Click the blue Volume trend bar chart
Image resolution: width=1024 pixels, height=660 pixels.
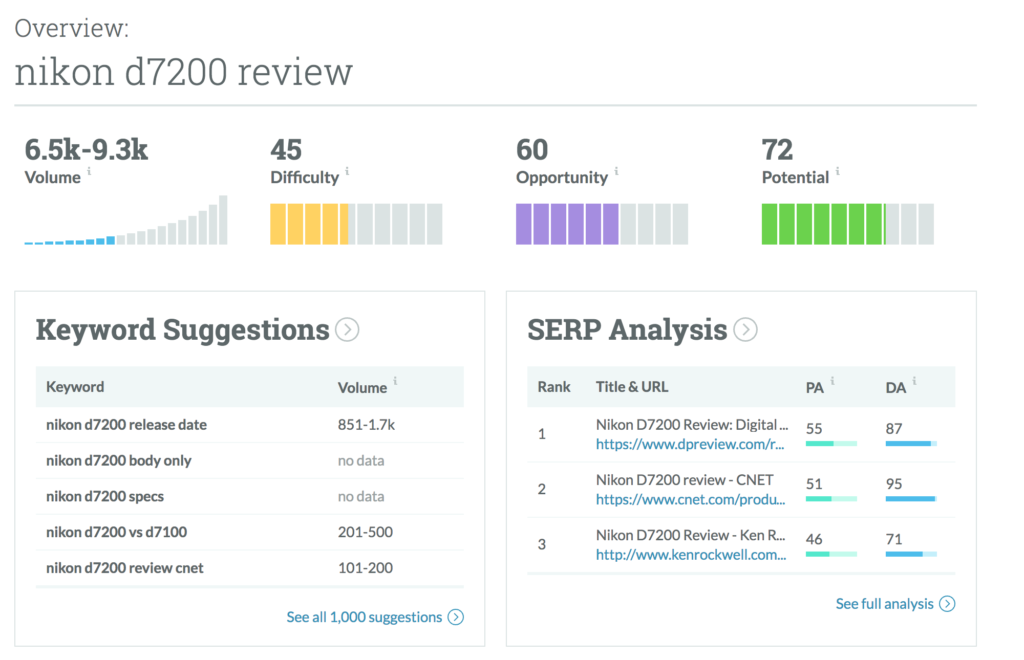126,220
